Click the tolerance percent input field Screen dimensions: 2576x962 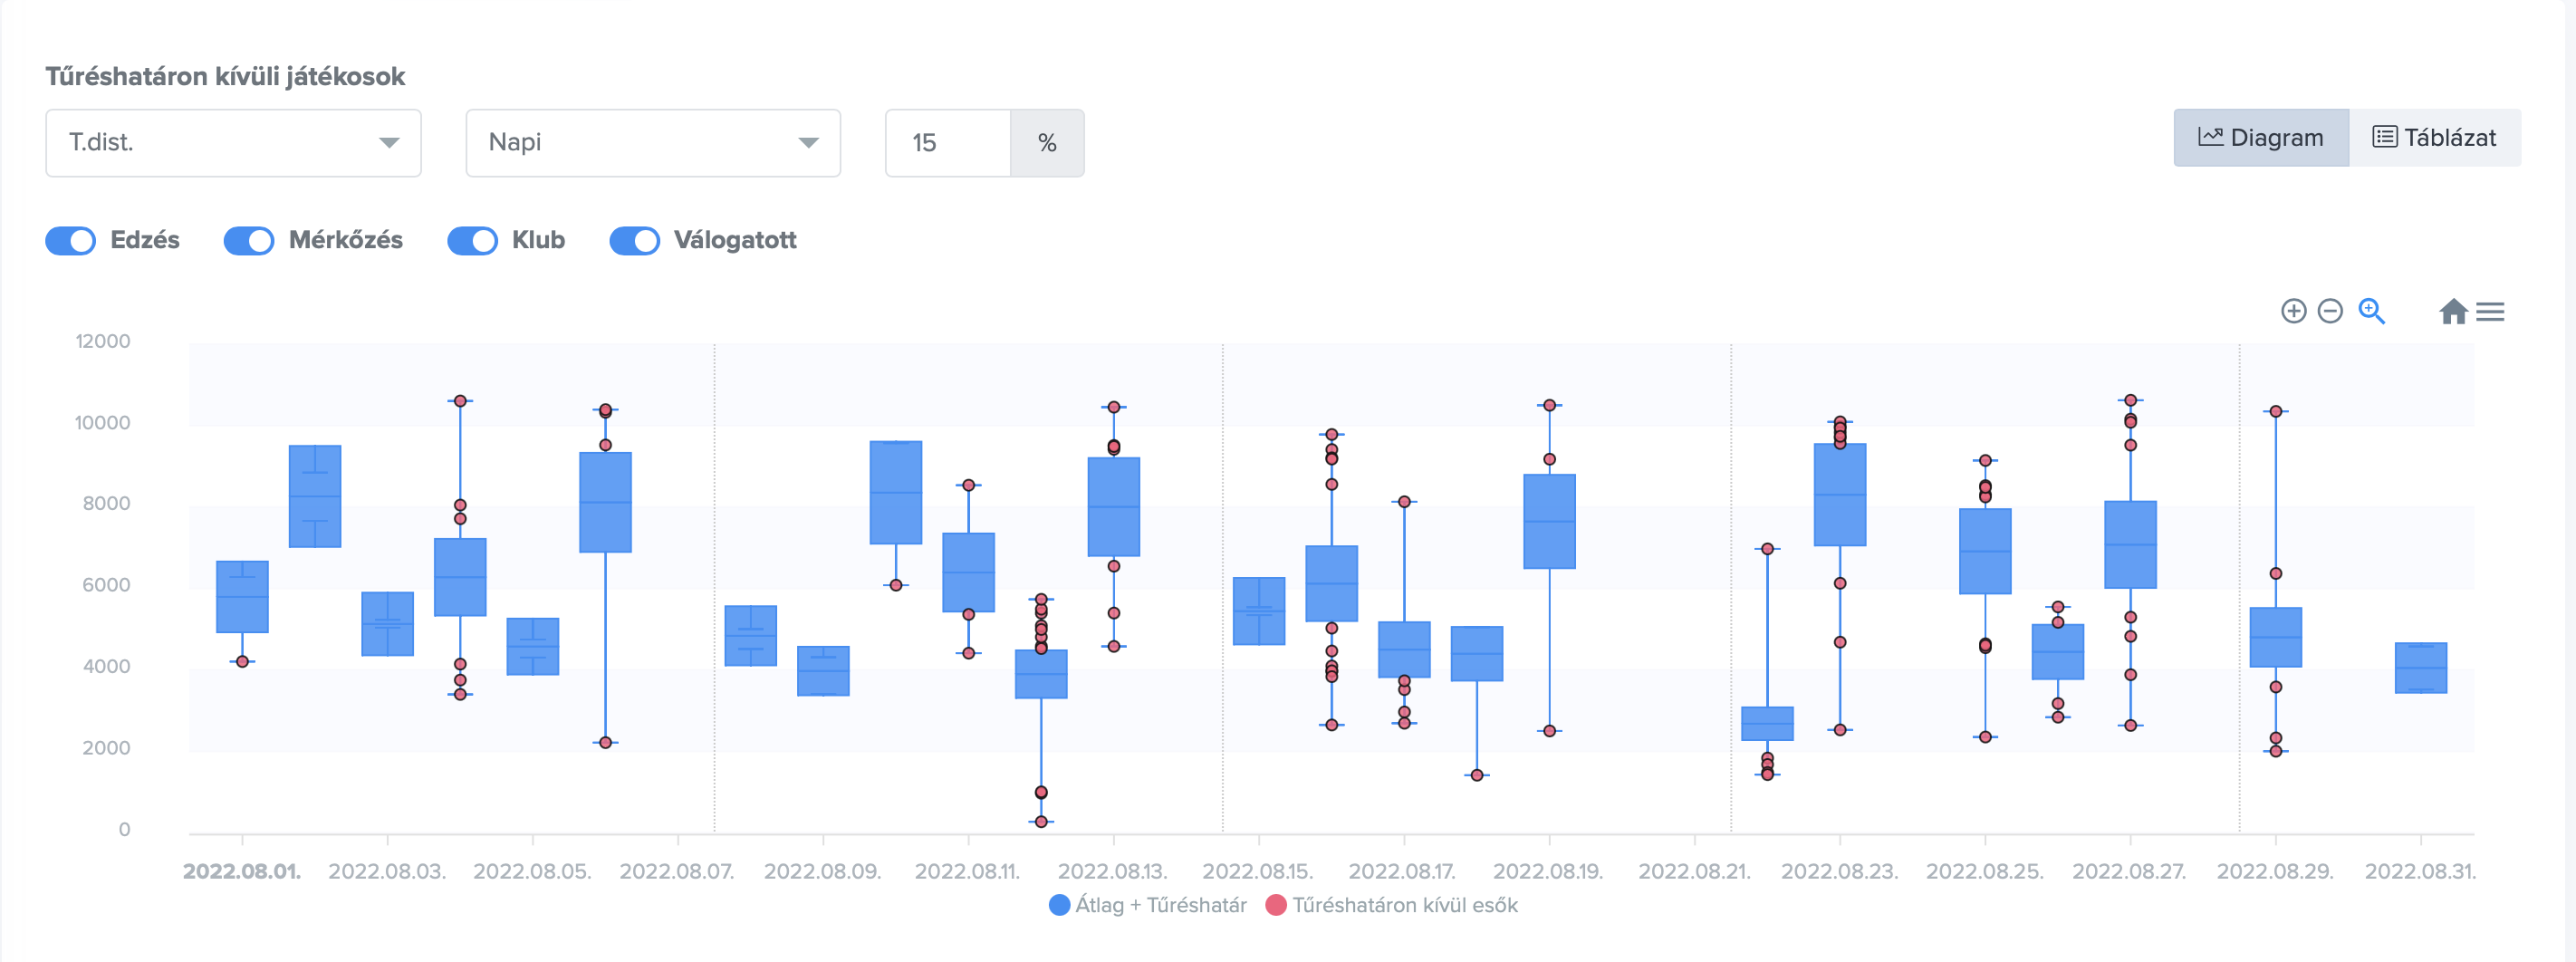pyautogui.click(x=947, y=143)
